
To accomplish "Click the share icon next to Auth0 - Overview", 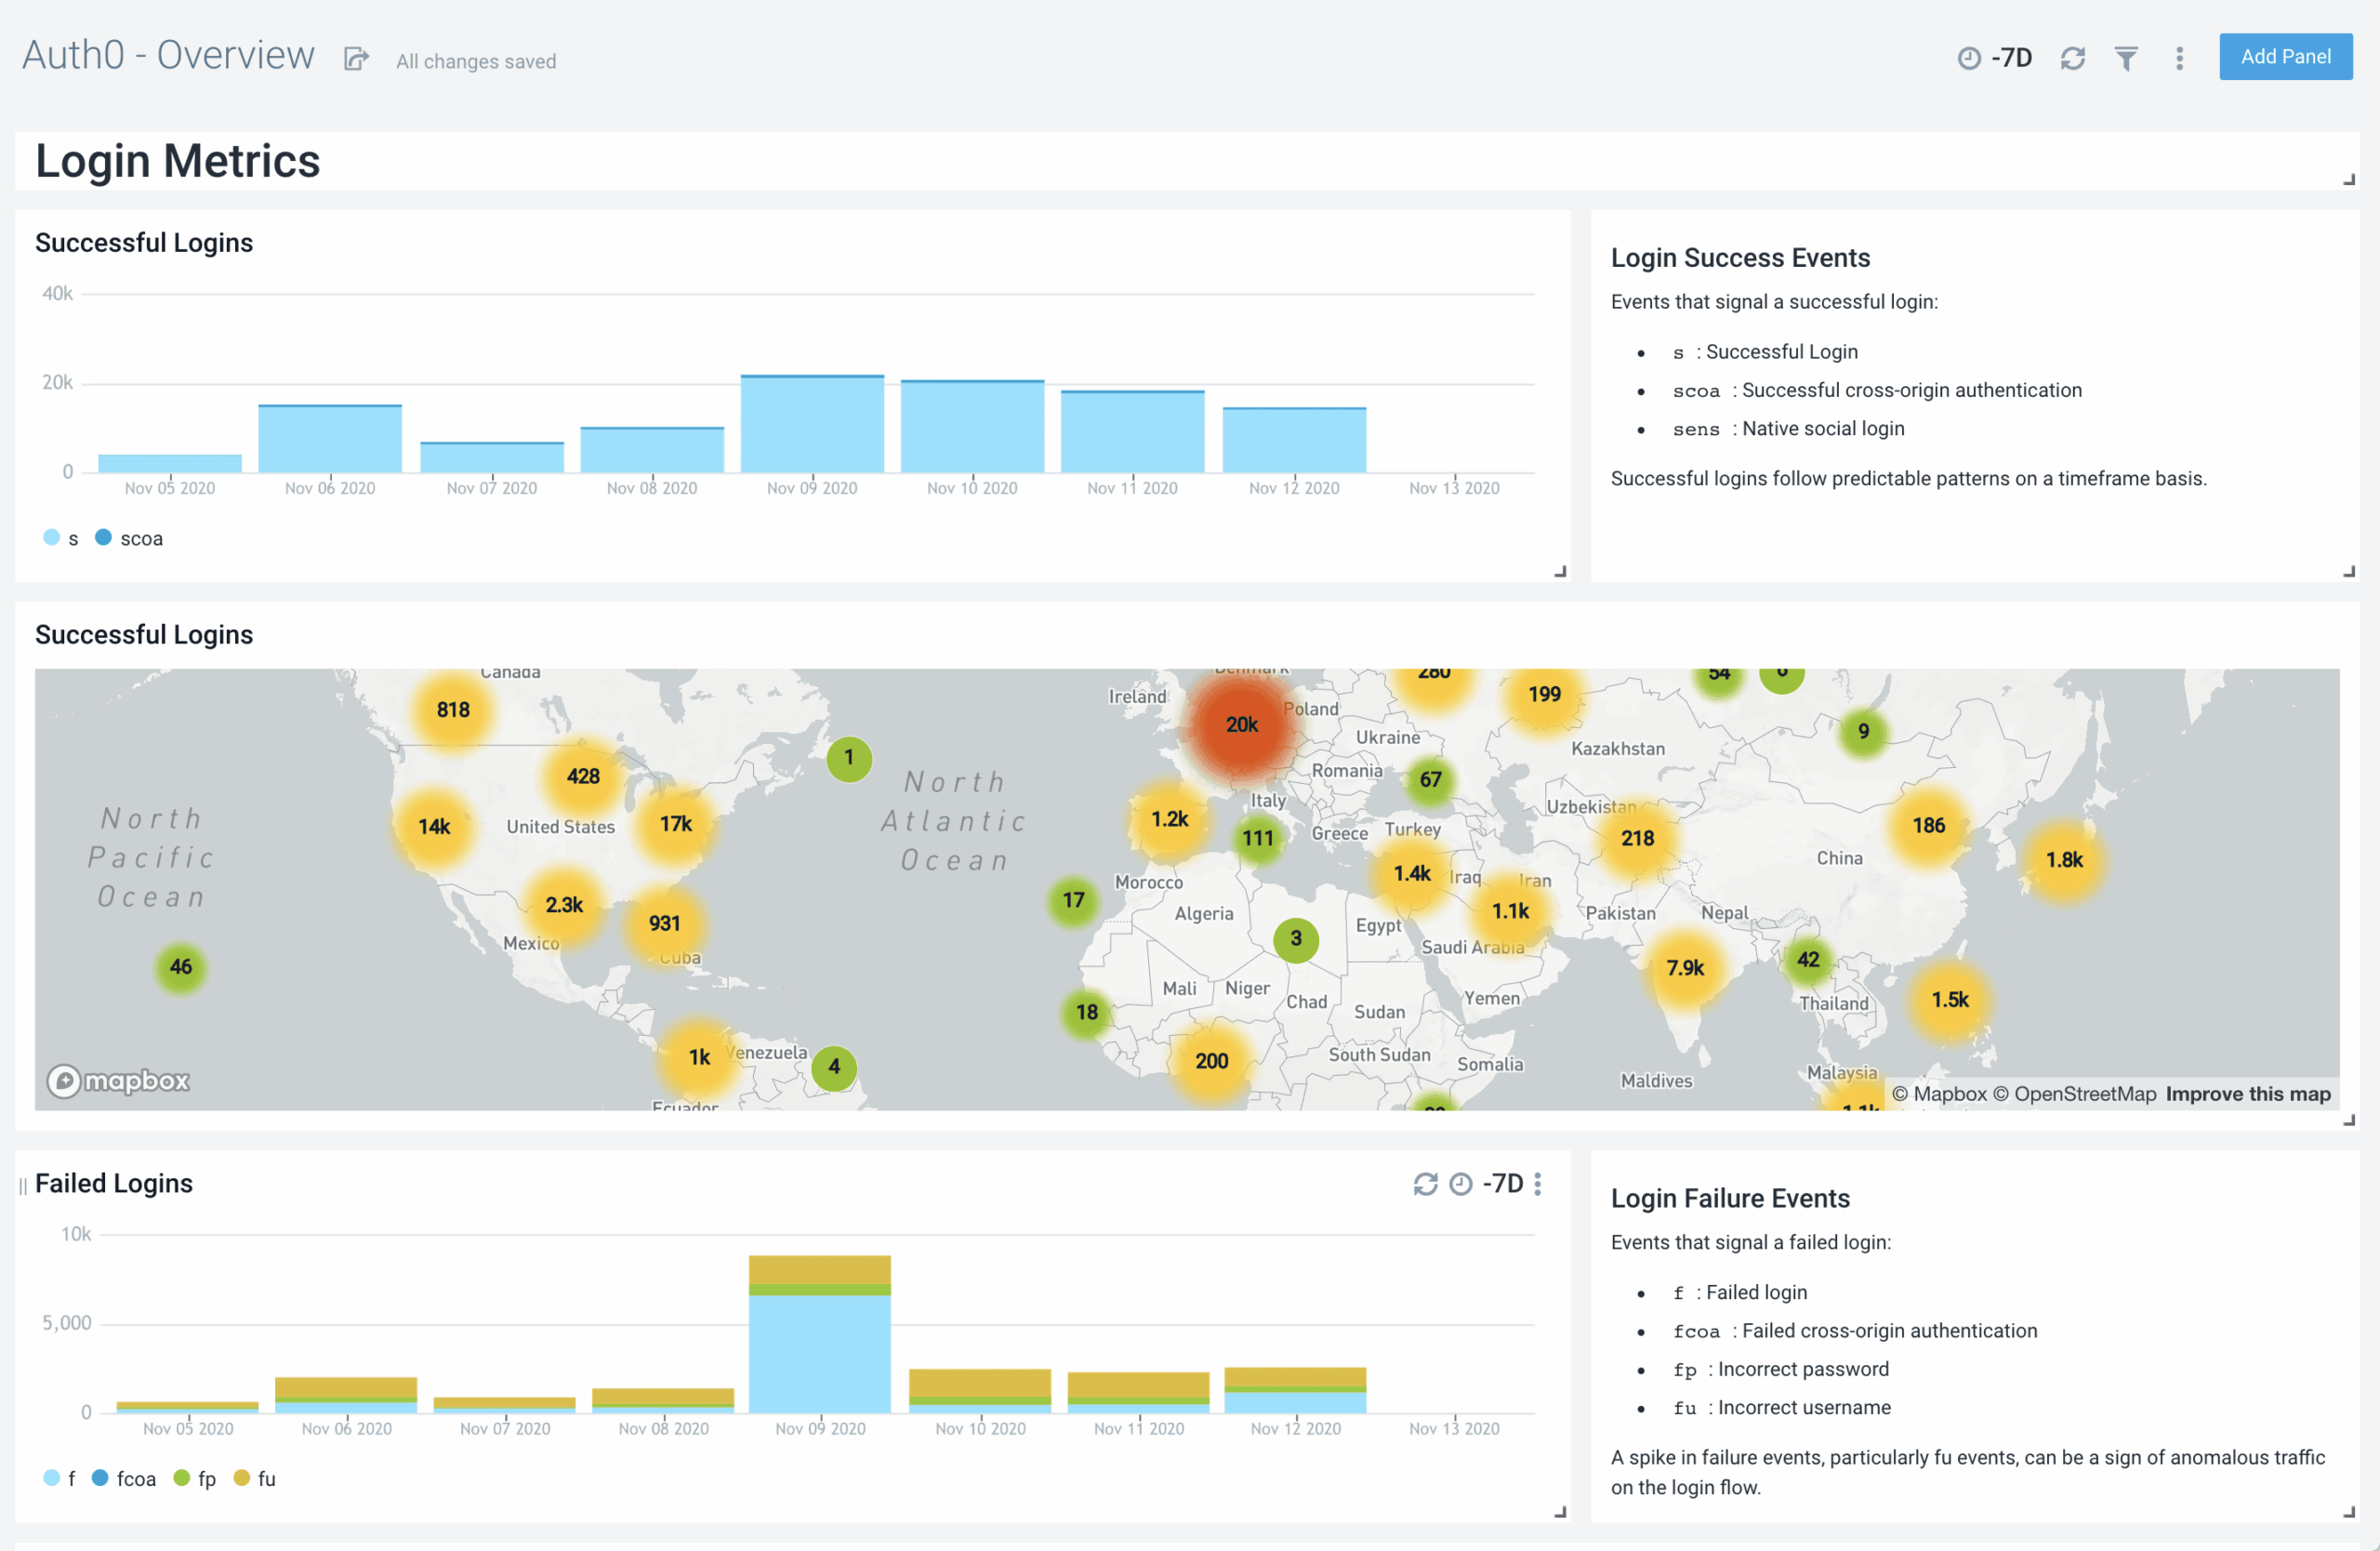I will click(355, 59).
